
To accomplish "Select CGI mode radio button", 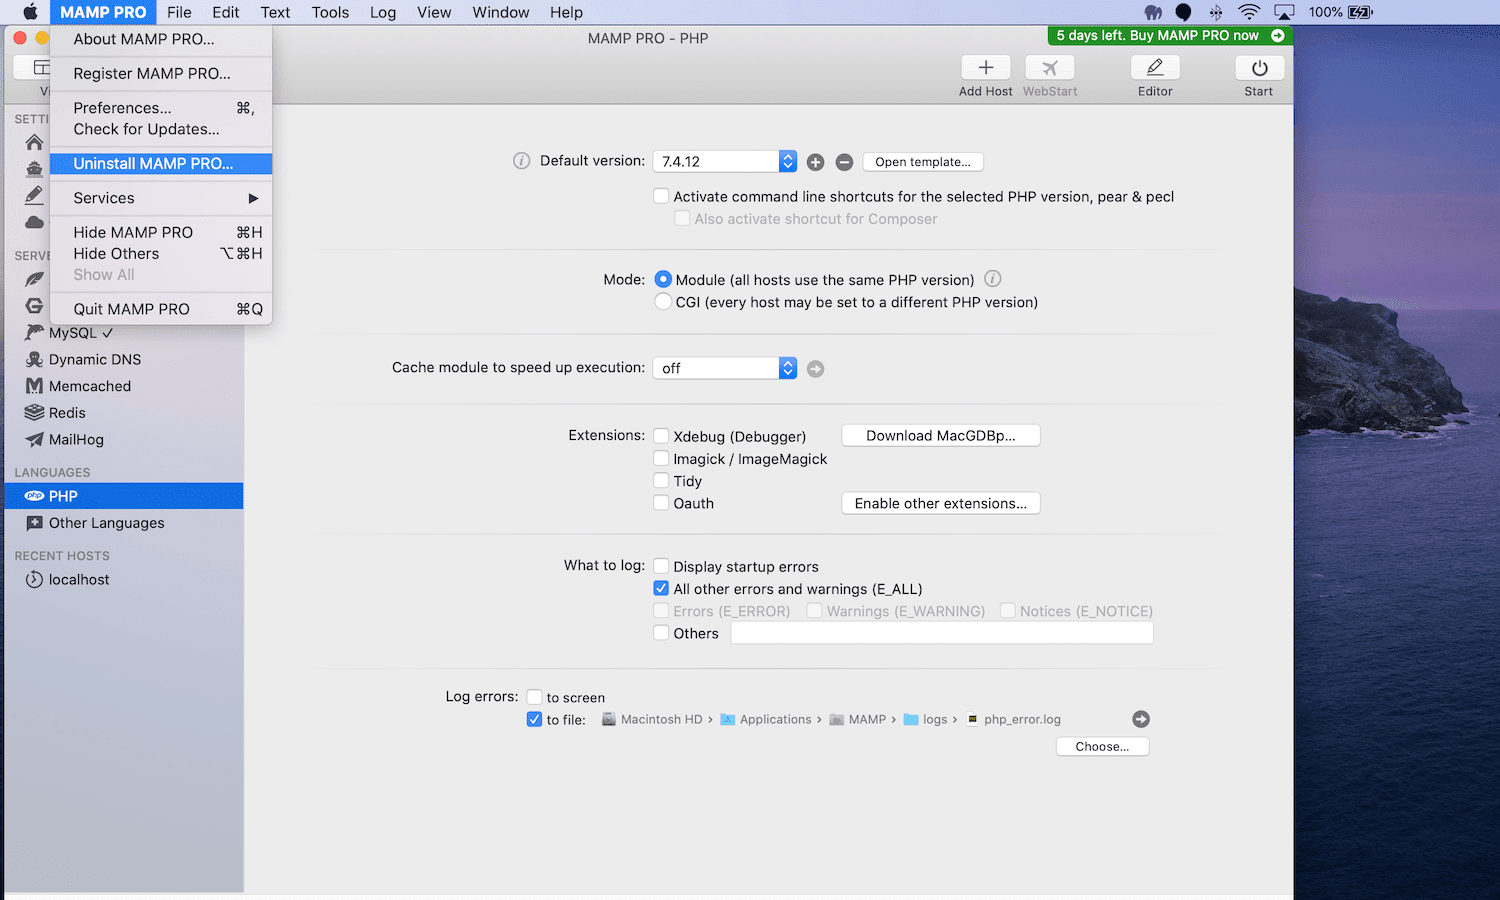I will (x=663, y=302).
